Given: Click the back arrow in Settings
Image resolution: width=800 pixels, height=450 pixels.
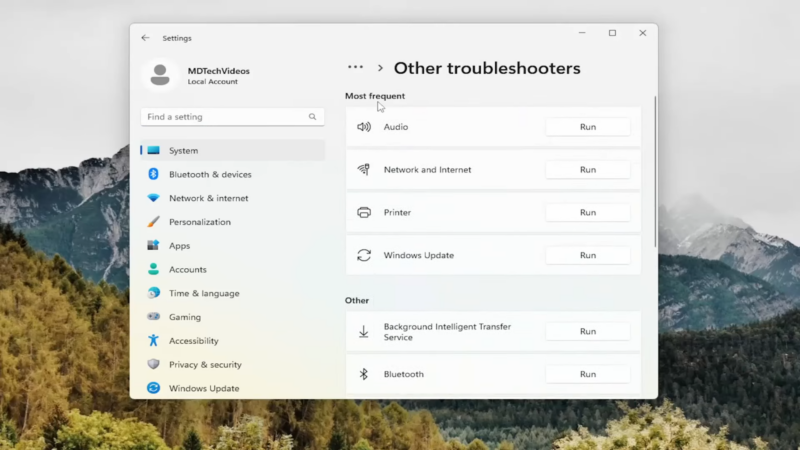Looking at the screenshot, I should [x=145, y=38].
